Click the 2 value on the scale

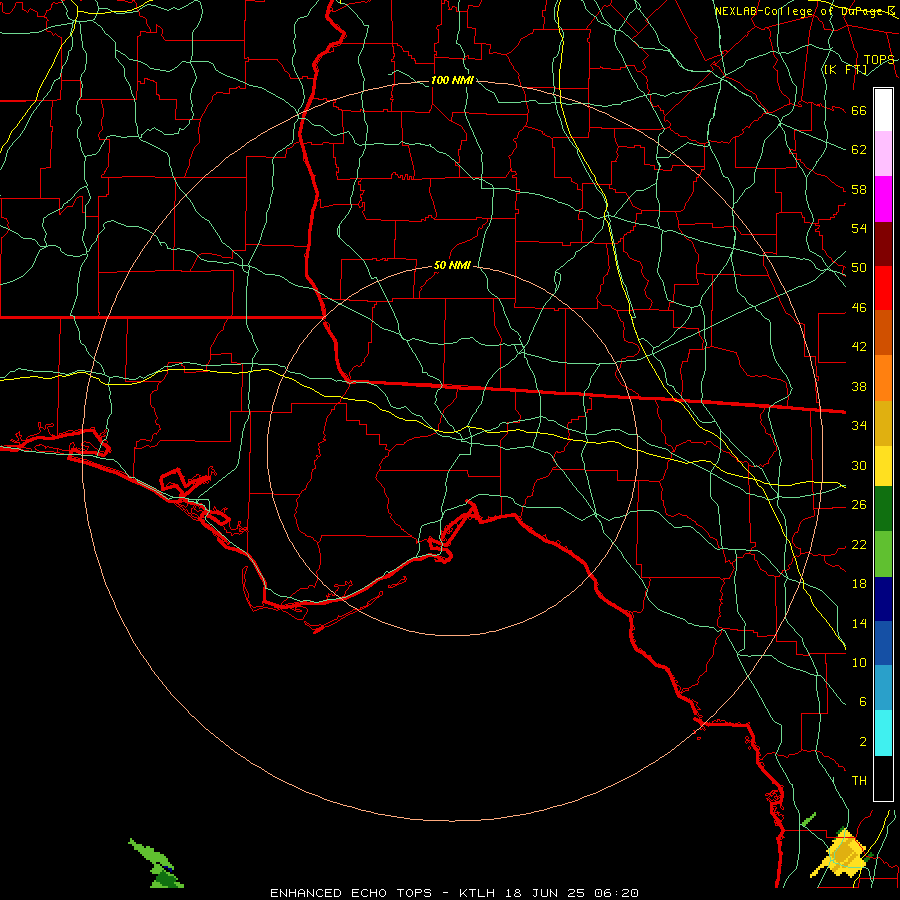862,742
